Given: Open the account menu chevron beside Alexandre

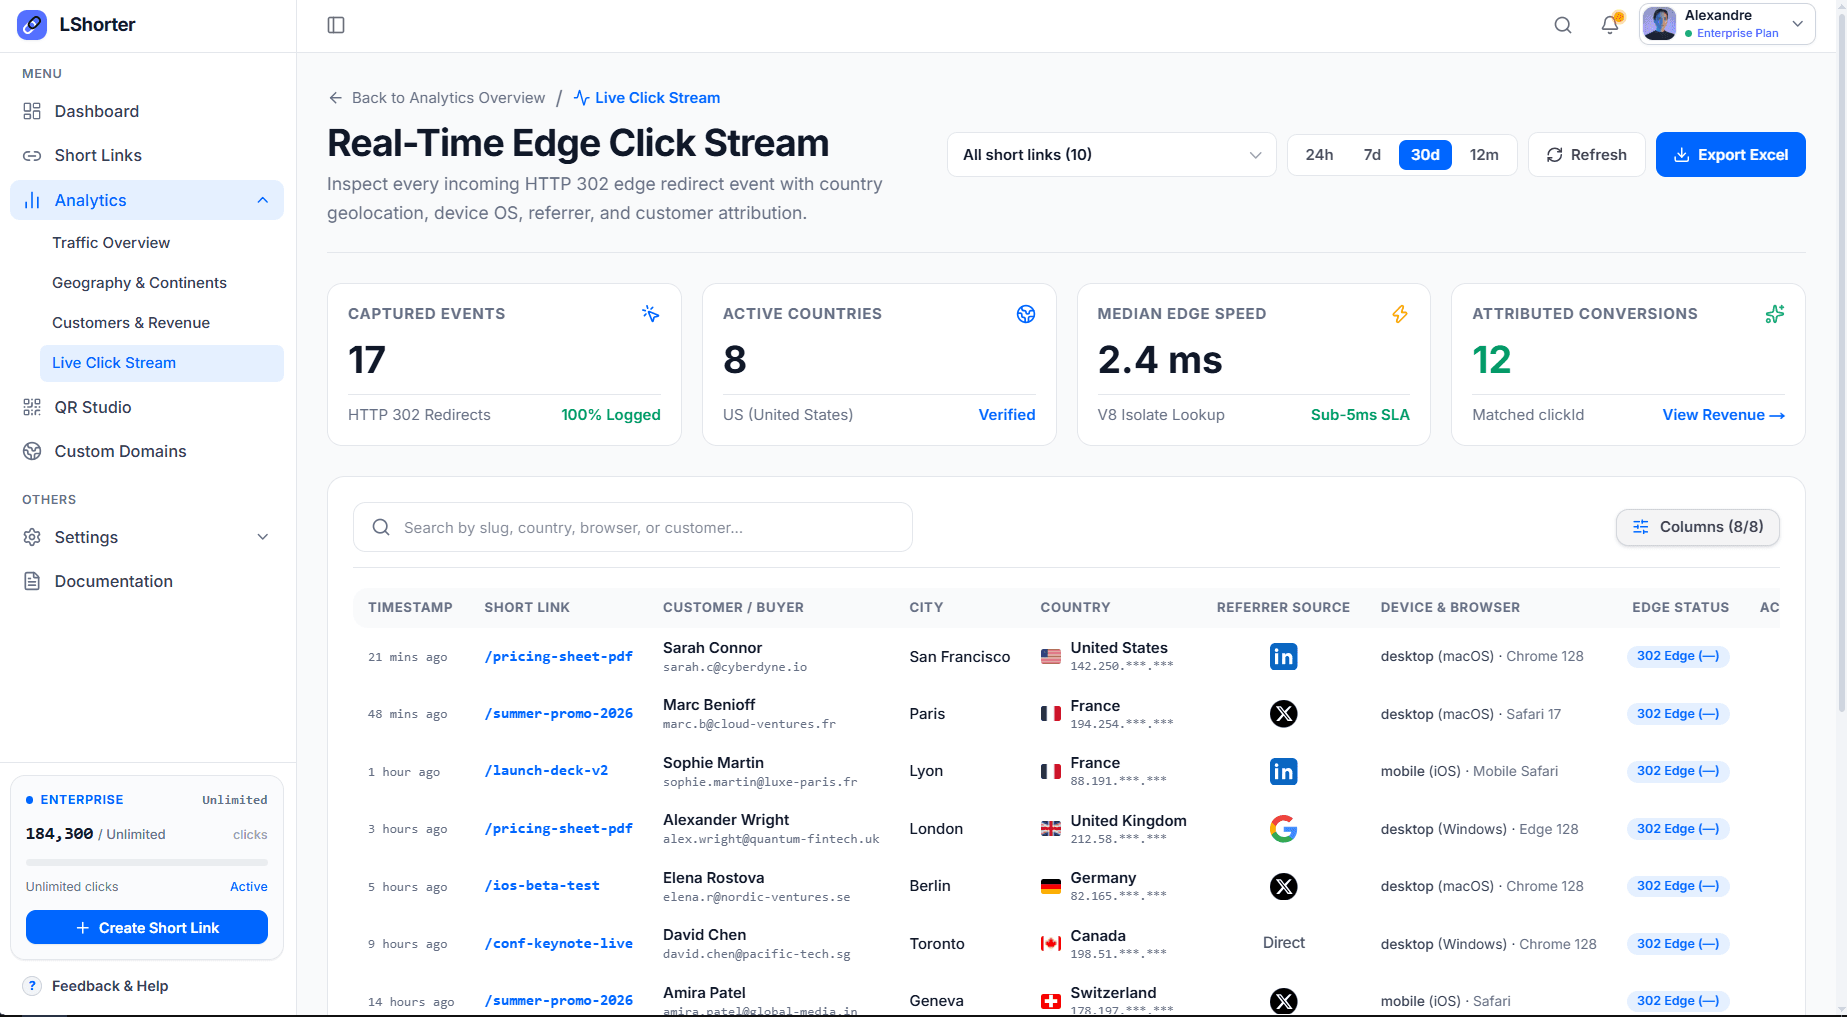Looking at the screenshot, I should pyautogui.click(x=1797, y=24).
